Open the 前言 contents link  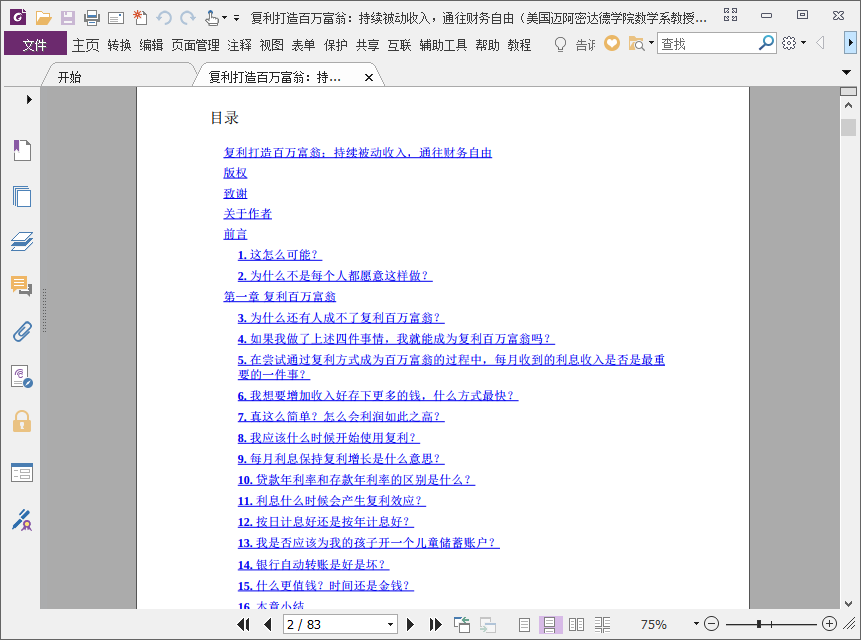(235, 234)
